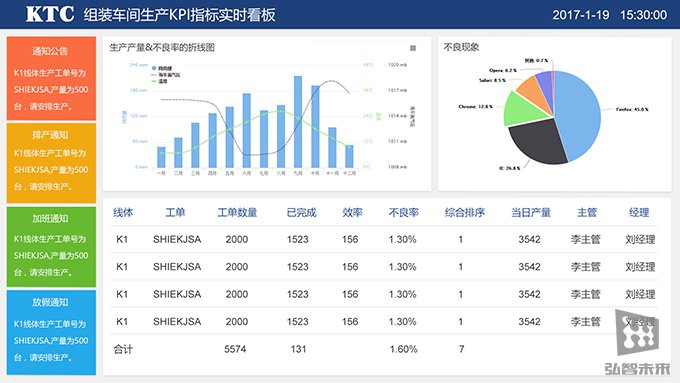Toggle the dark pressure line legend entry

165,75
